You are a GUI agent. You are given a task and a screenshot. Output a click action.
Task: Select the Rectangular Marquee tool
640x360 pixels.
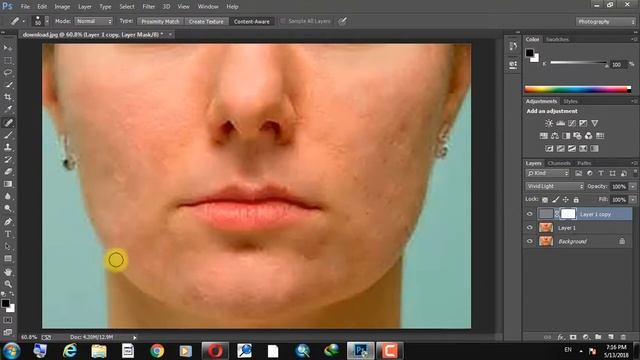[8, 60]
